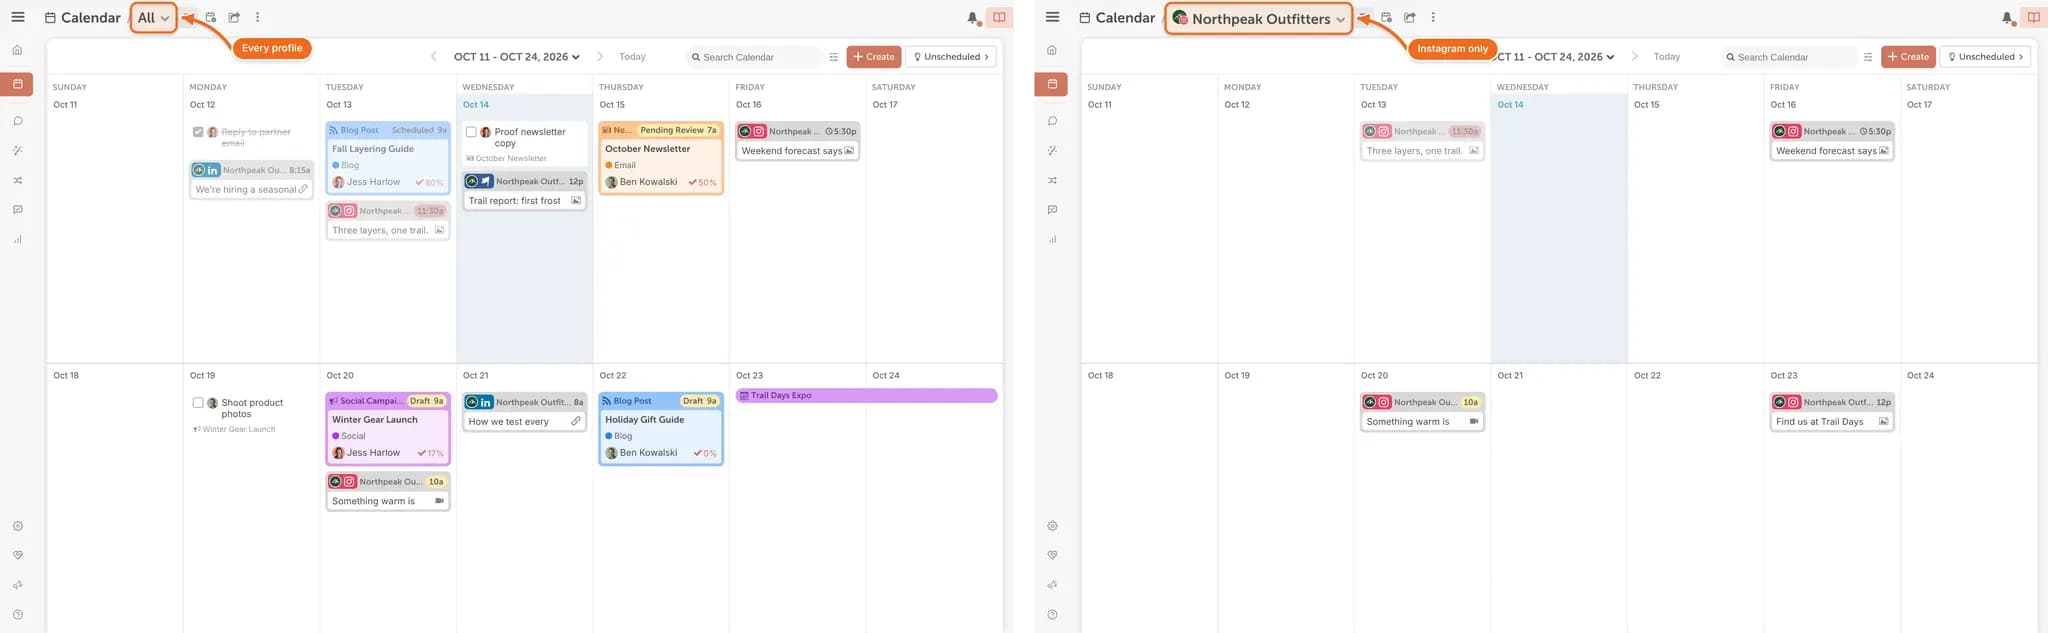
Task: Click the Create button in the right calendar
Action: point(1909,57)
